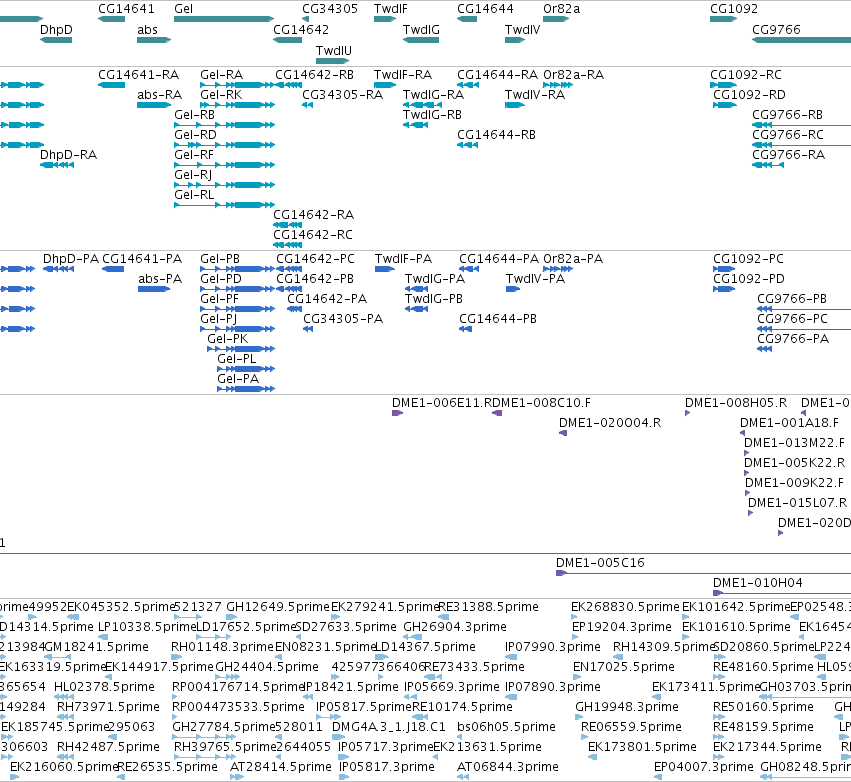Select the CG34305 gene label
Image resolution: width=851 pixels, height=782 pixels.
(x=329, y=9)
